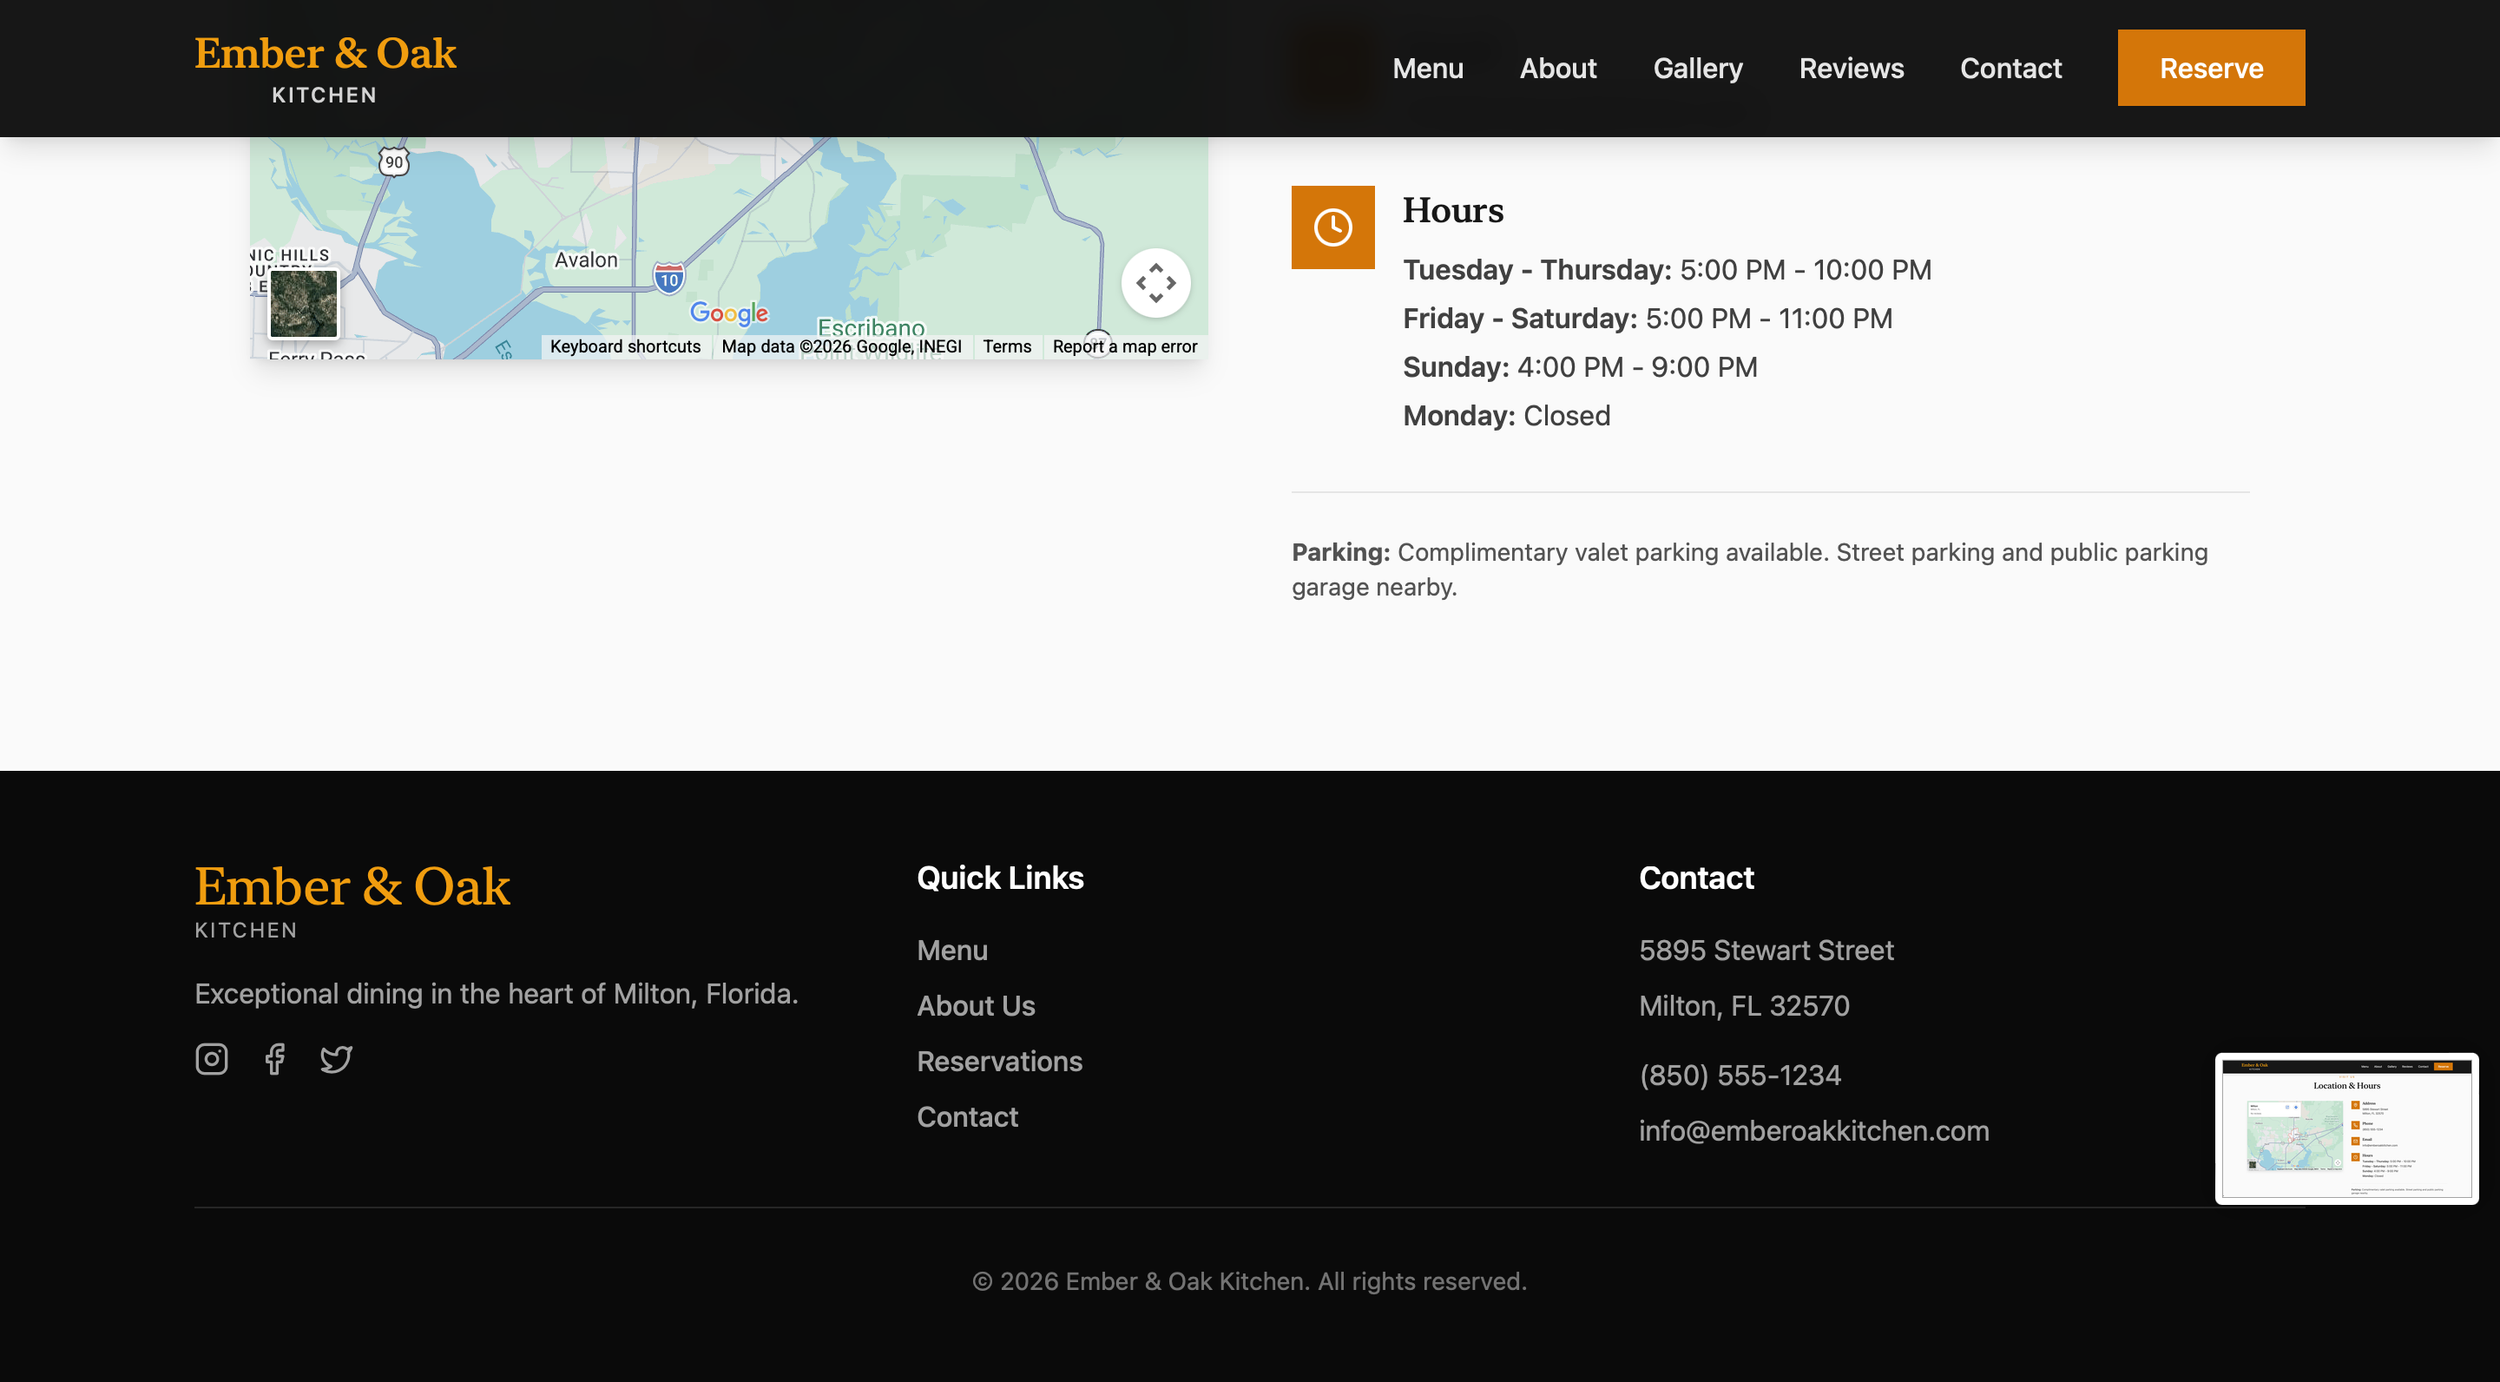Select the Reviews navigation item
Viewport: 2500px width, 1382px height.
(x=1851, y=68)
